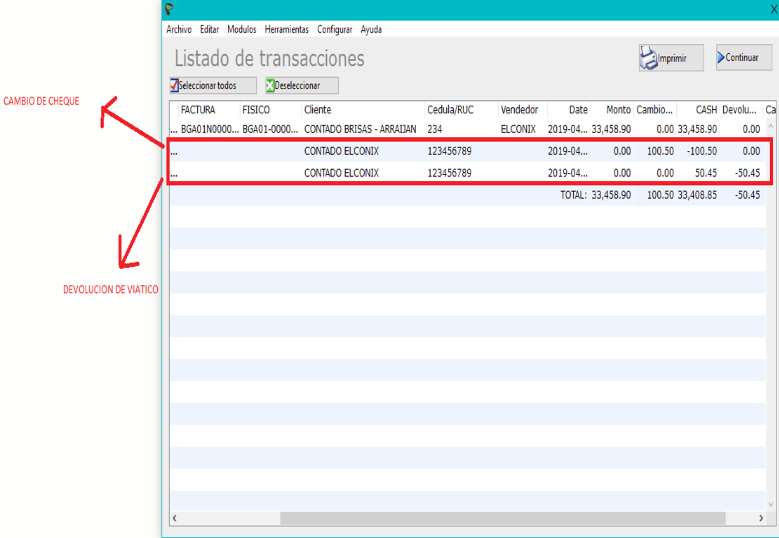This screenshot has width=779, height=538.
Task: Click the Imprimir button
Action: click(671, 58)
